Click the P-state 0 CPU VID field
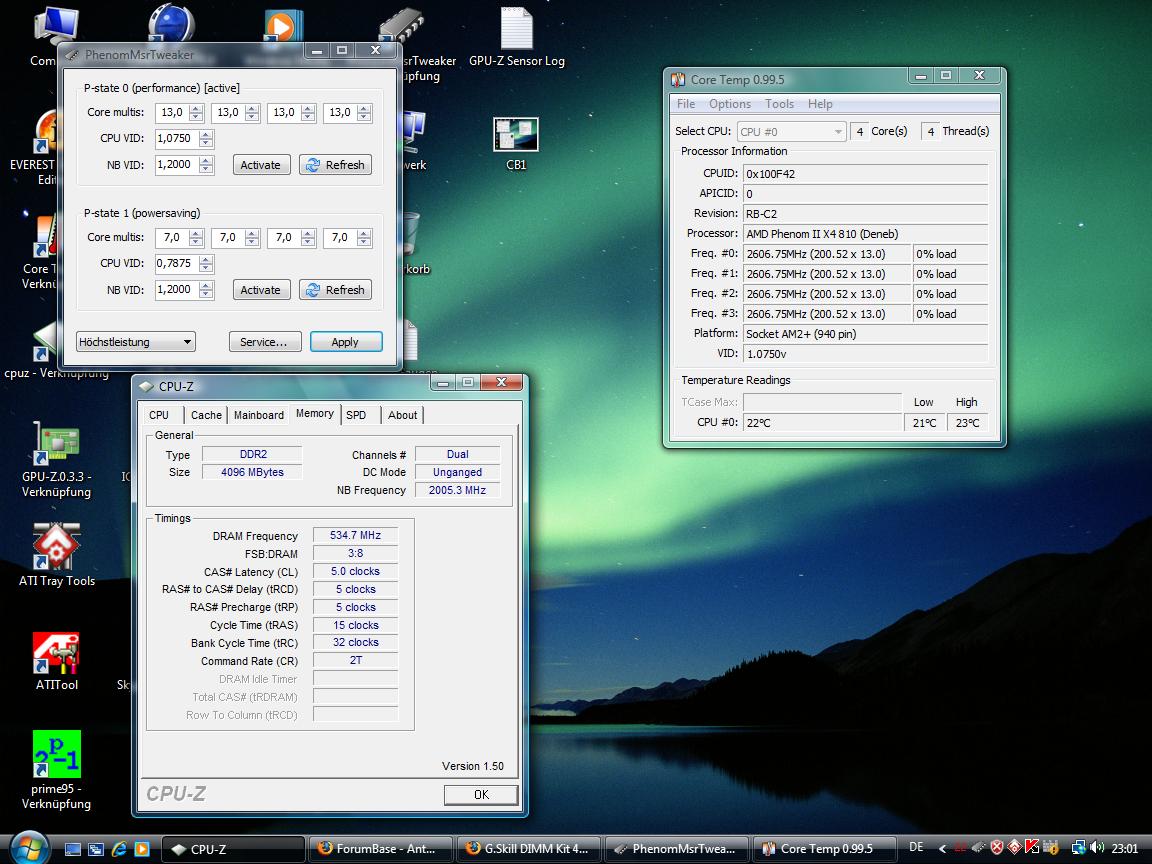The image size is (1152, 864). tap(176, 139)
